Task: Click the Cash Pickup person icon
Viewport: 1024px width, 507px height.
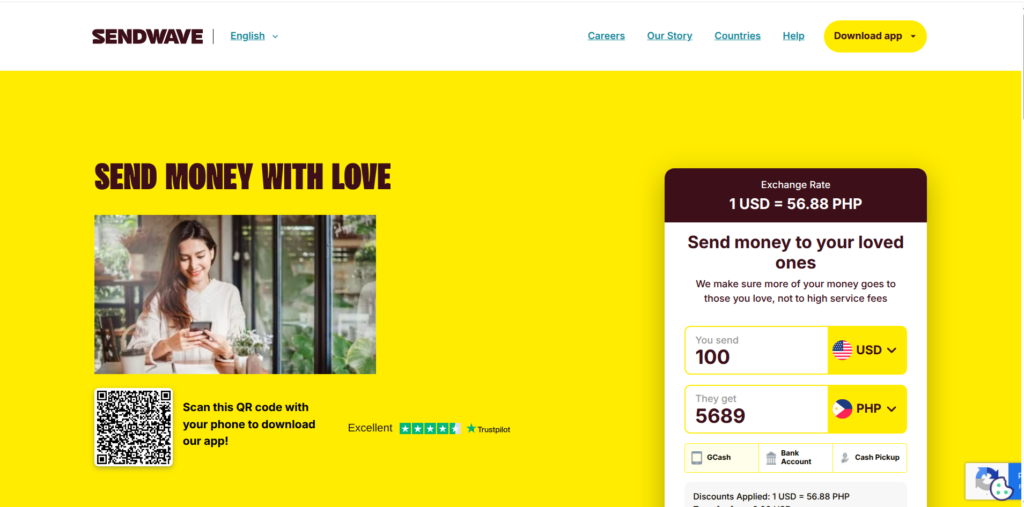Action: (845, 457)
